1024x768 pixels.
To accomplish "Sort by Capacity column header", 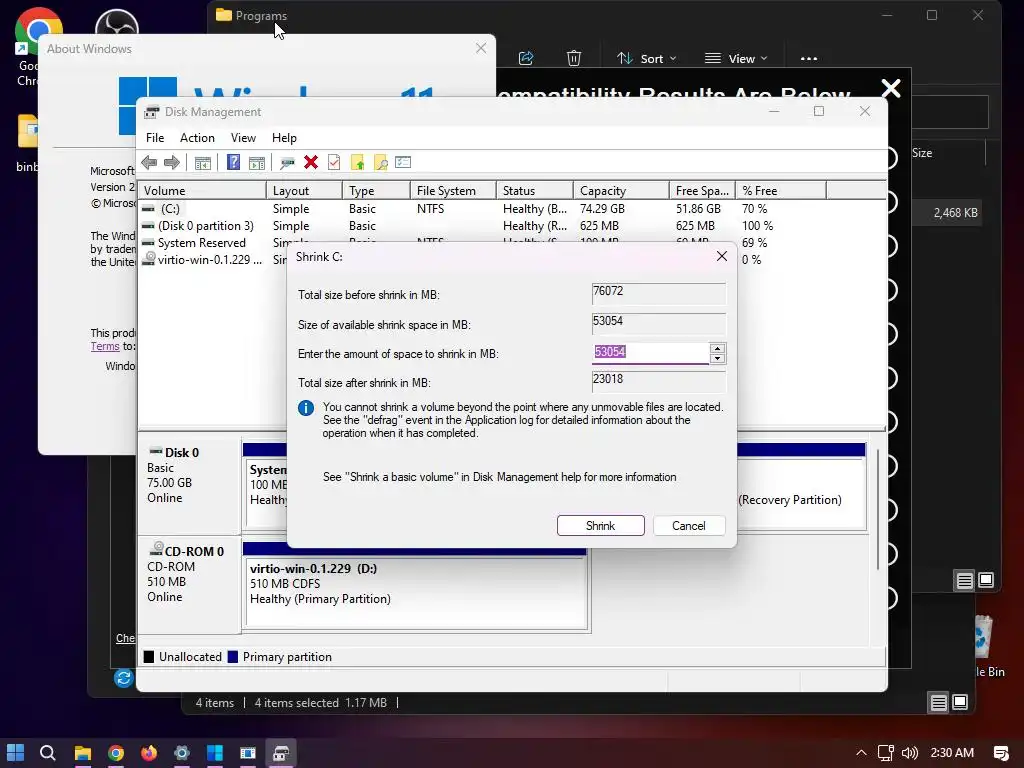I will coord(621,191).
